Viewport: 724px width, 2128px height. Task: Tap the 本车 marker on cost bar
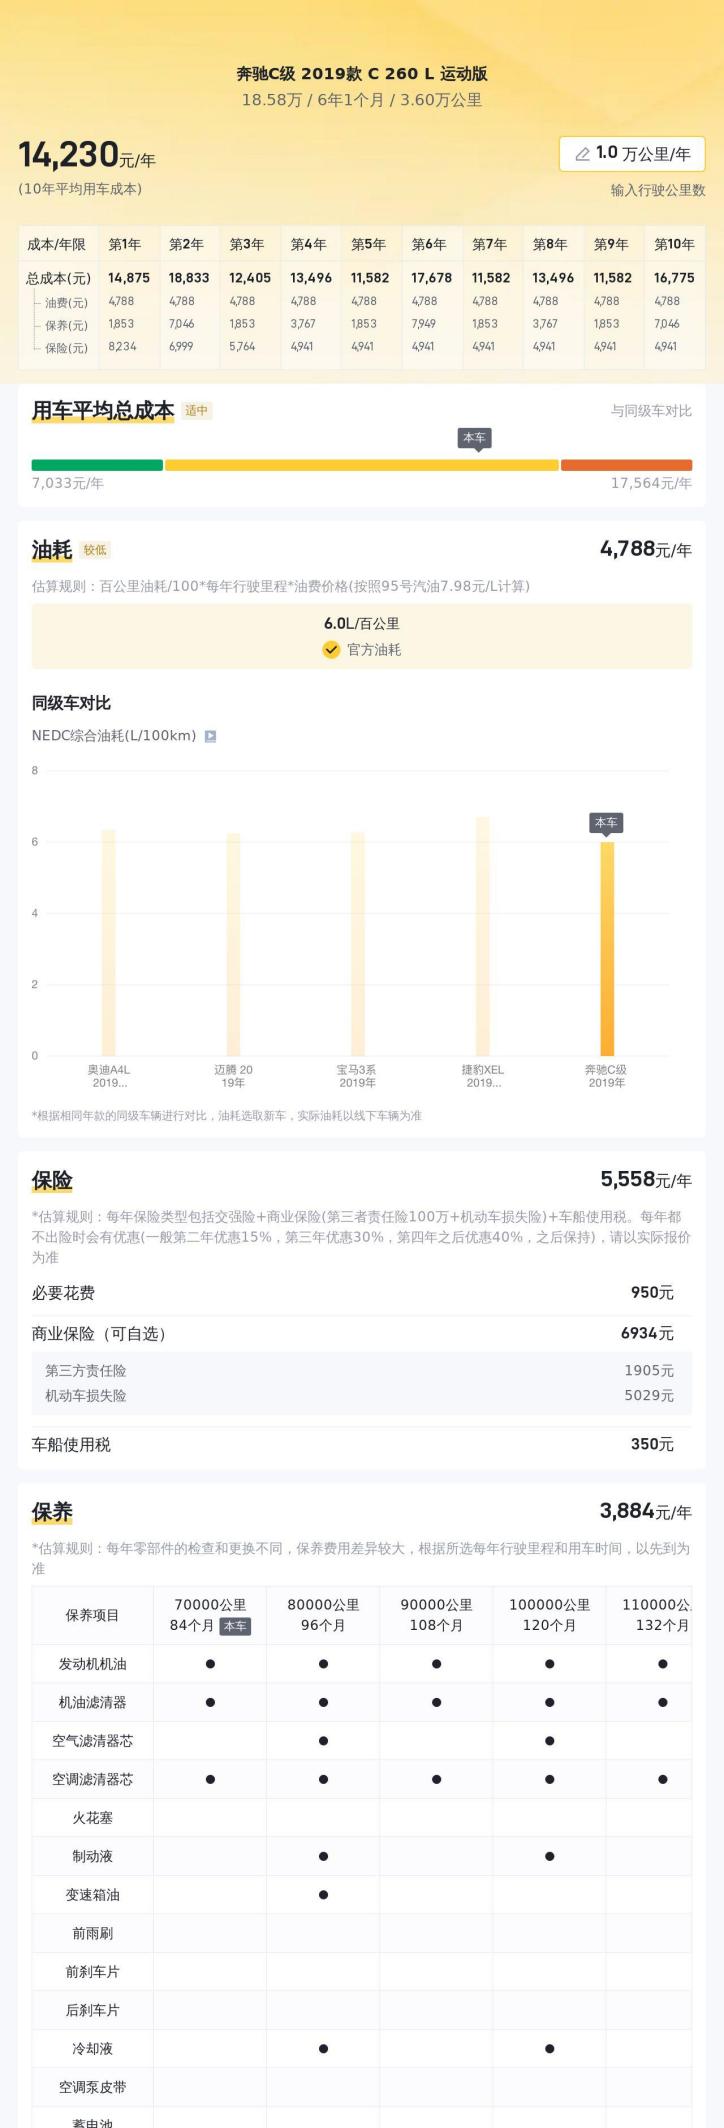tap(475, 438)
